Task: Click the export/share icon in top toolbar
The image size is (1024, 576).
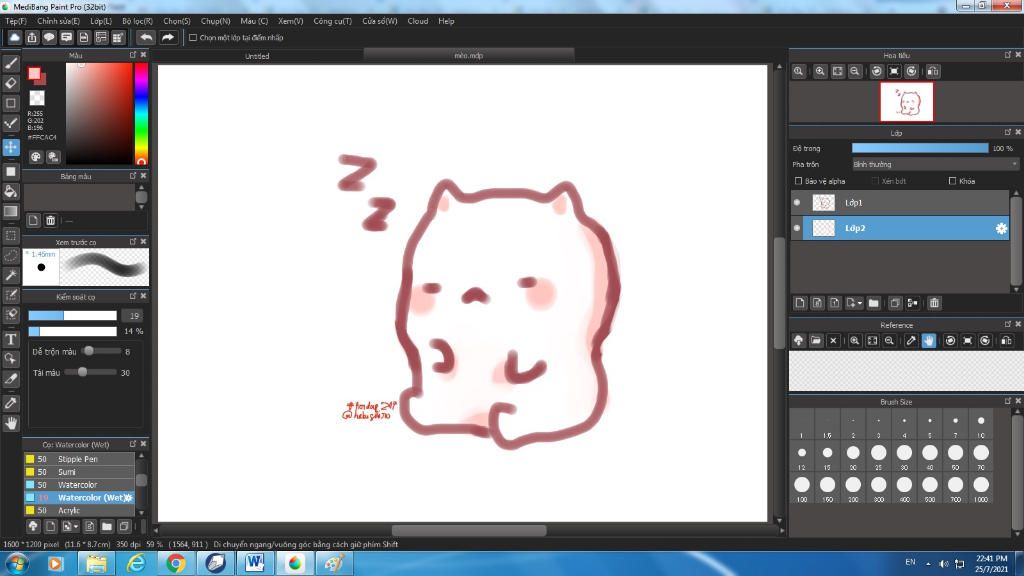Action: pos(32,37)
